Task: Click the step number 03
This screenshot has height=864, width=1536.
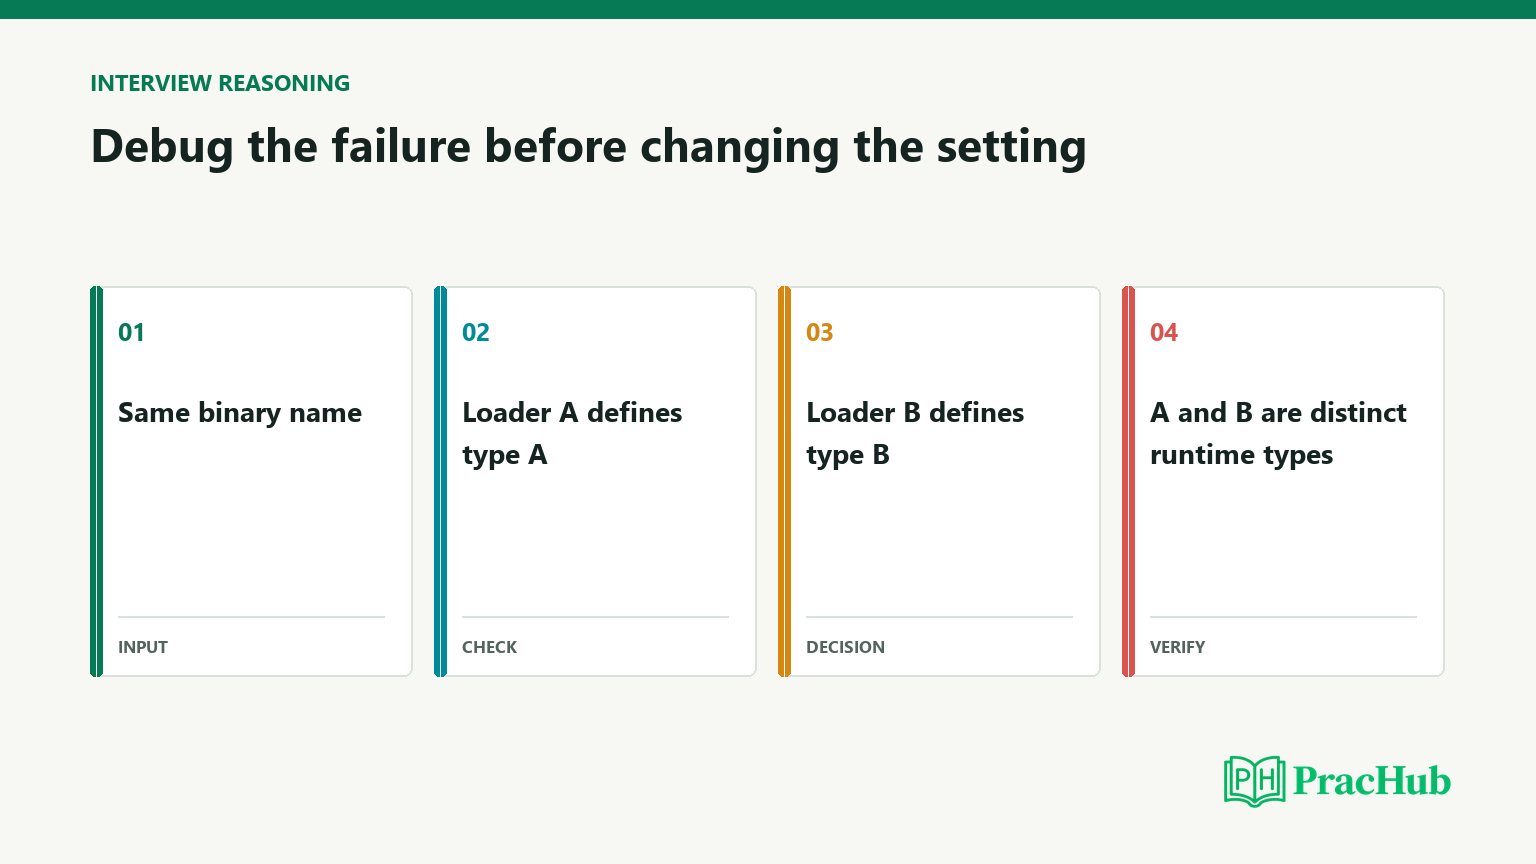Action: [x=819, y=332]
